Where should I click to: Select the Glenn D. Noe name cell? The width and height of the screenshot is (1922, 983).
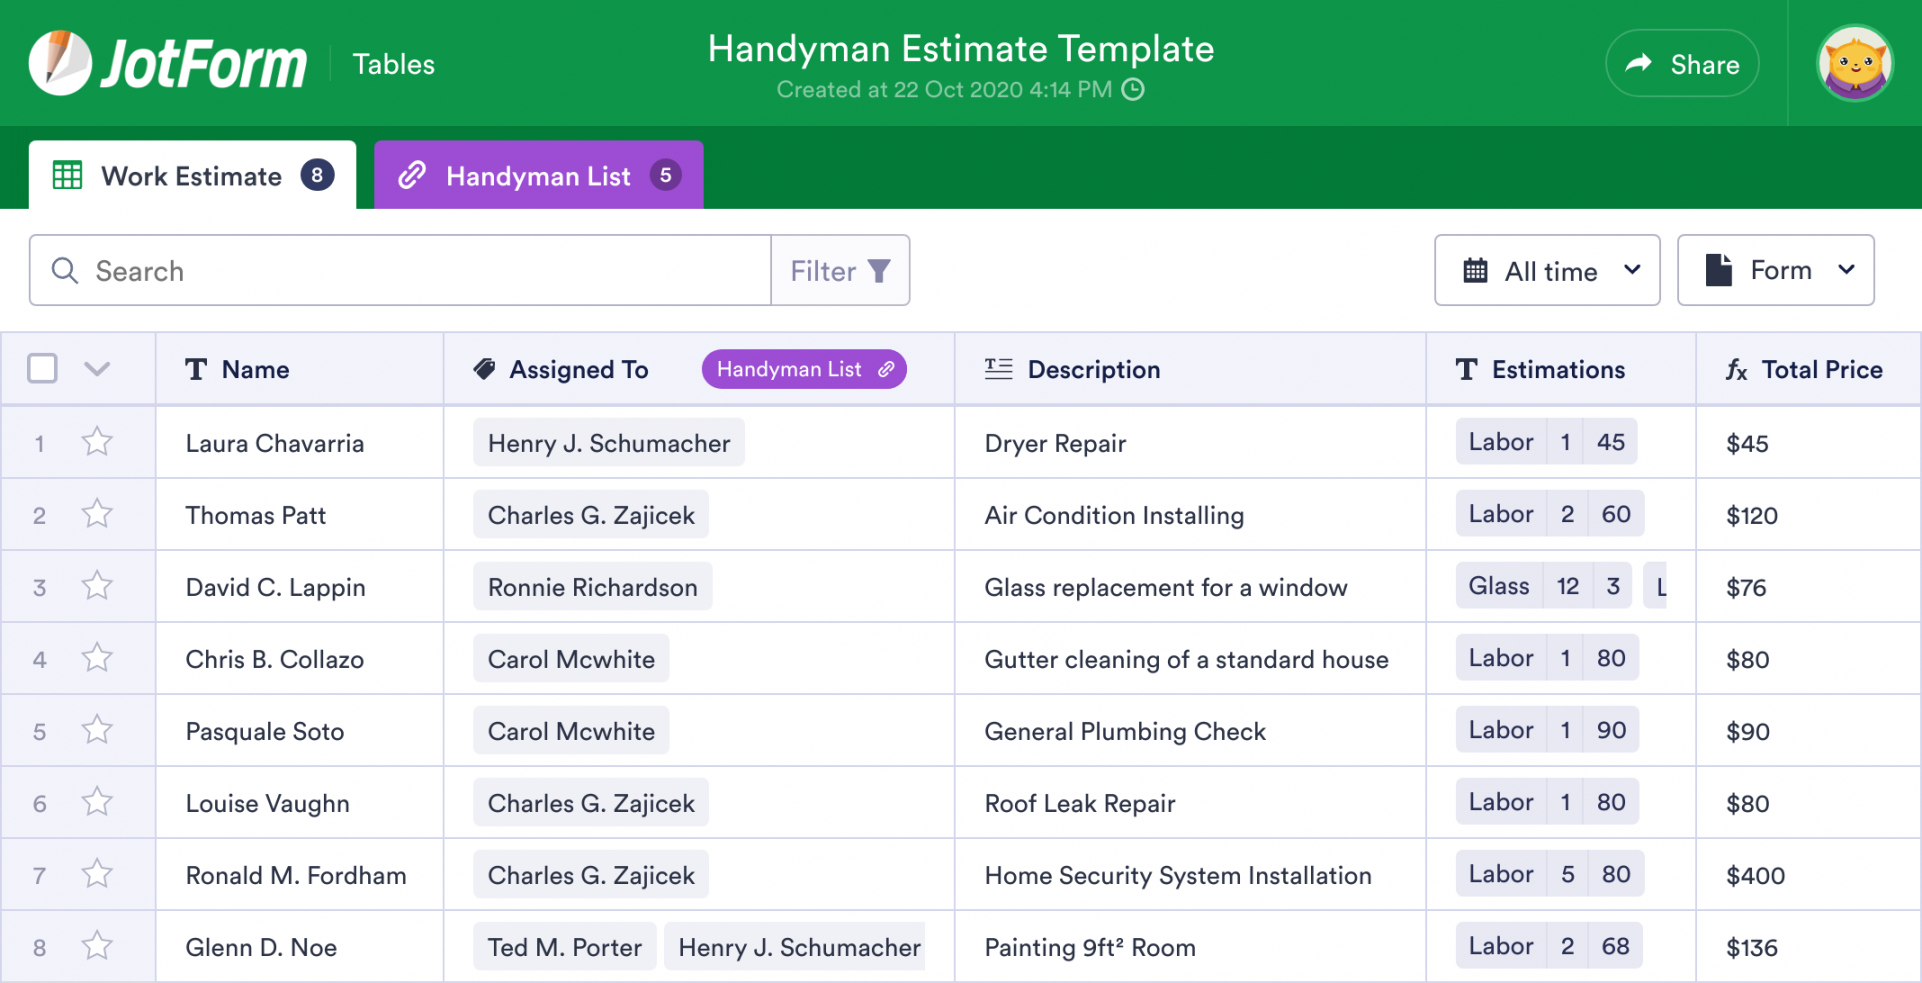click(x=299, y=947)
